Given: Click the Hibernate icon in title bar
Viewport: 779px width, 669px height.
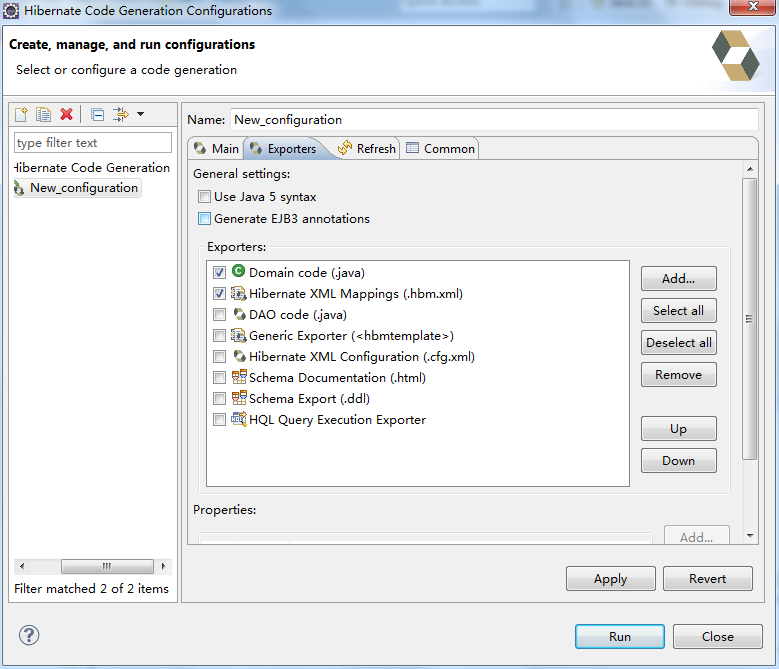Looking at the screenshot, I should pyautogui.click(x=11, y=10).
